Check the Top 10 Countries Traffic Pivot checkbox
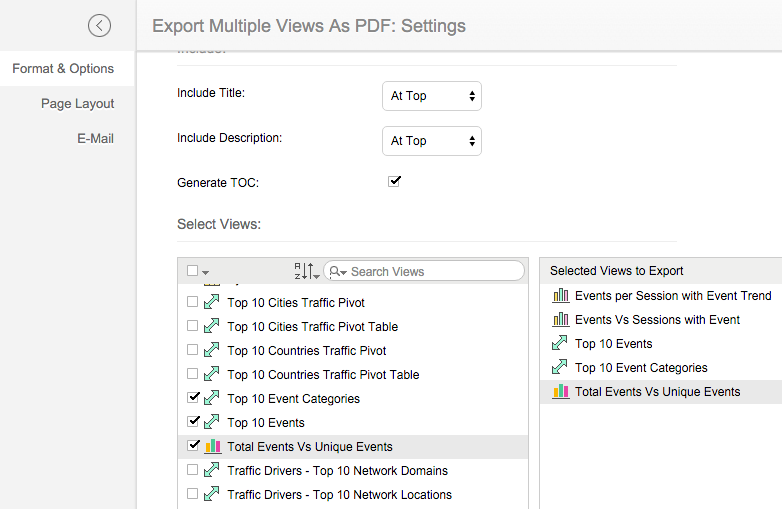782x509 pixels. click(x=193, y=351)
